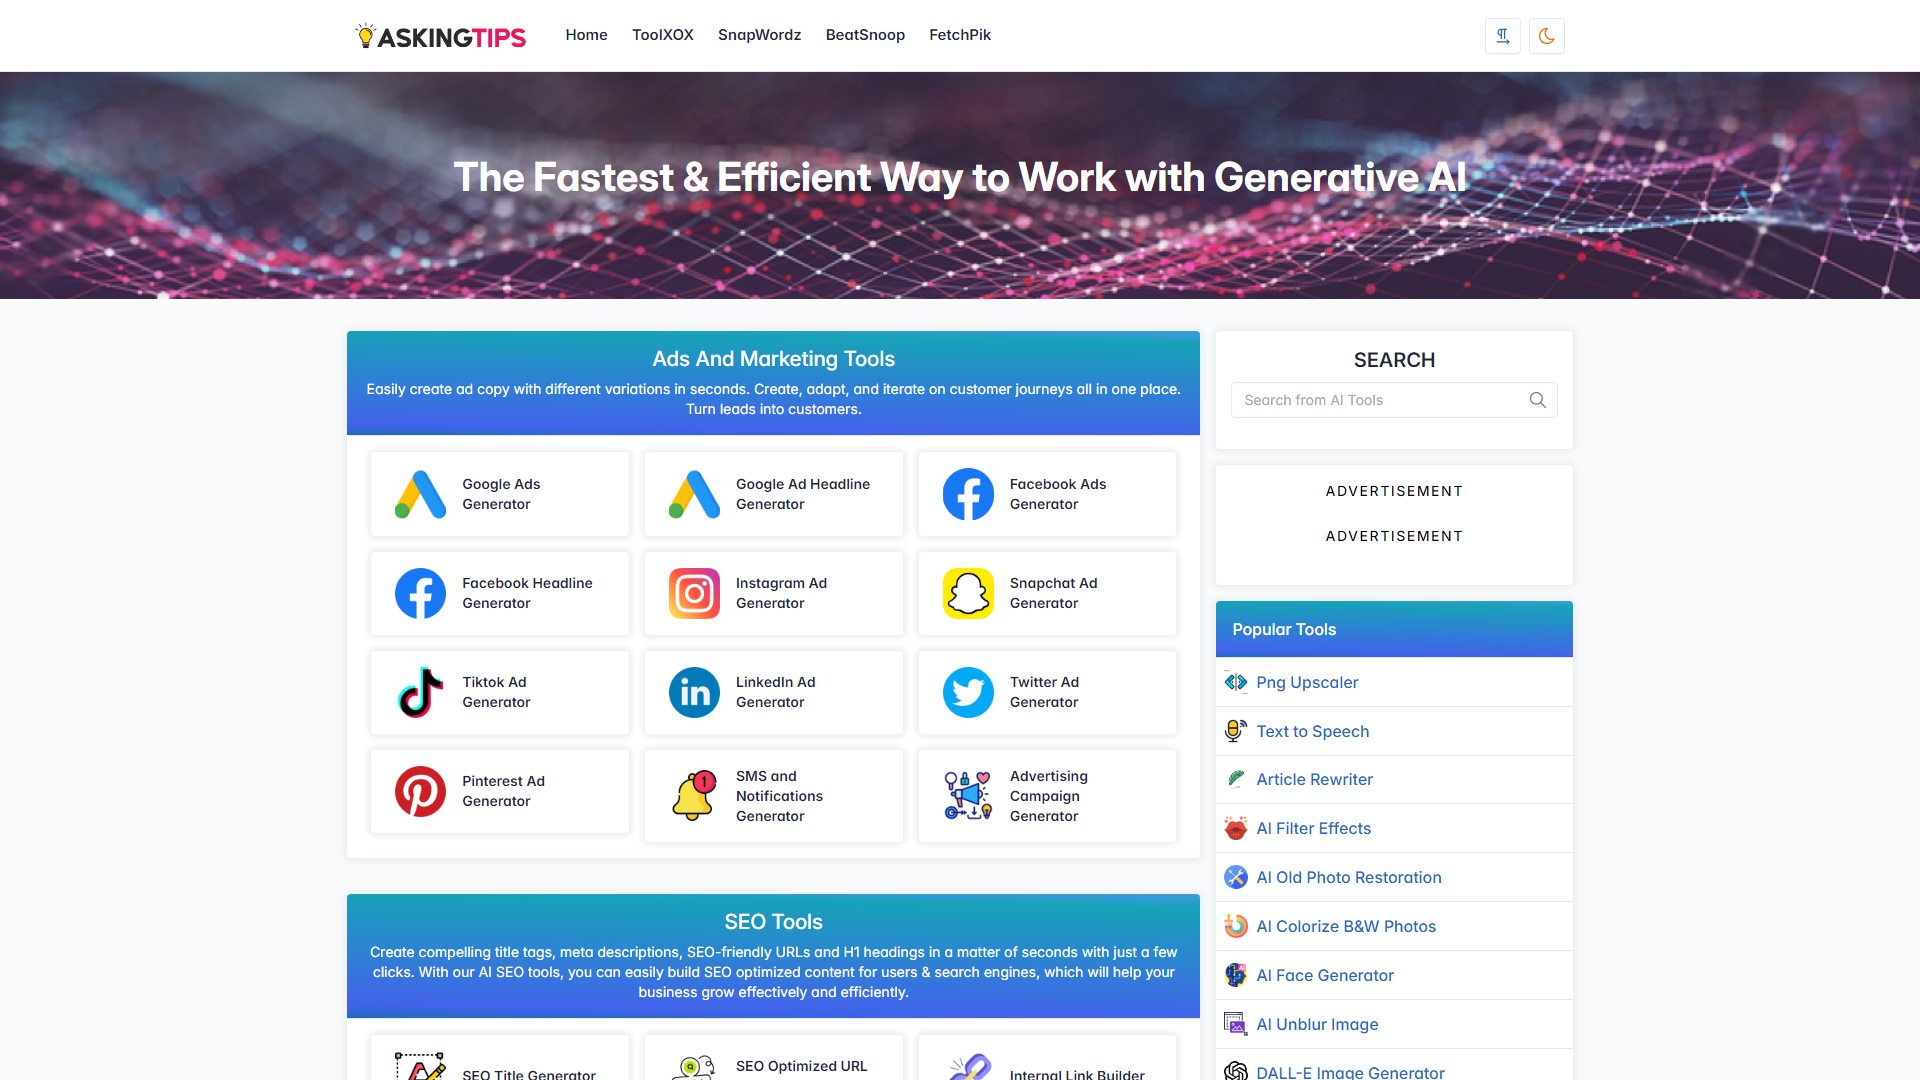Click the Png Upscaler popular tool link

click(x=1305, y=682)
